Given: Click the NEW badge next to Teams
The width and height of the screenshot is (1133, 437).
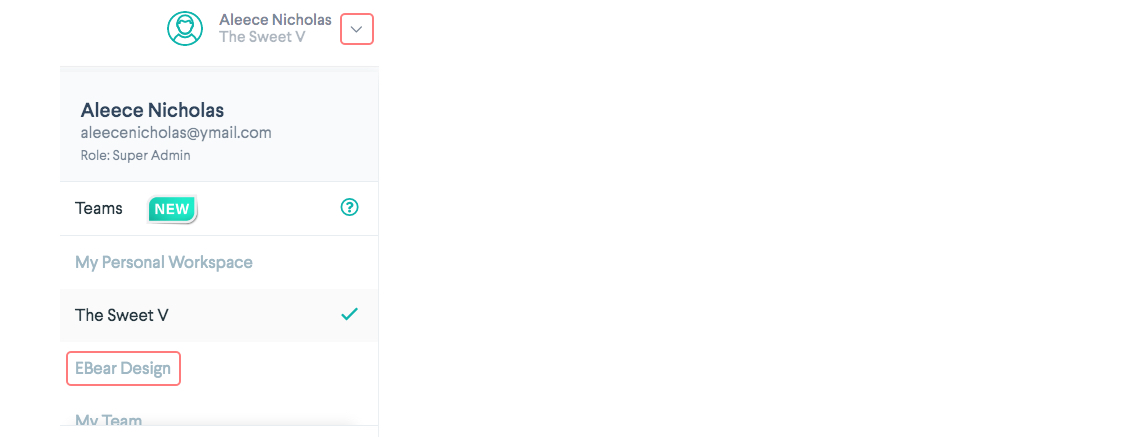Looking at the screenshot, I should pyautogui.click(x=172, y=209).
